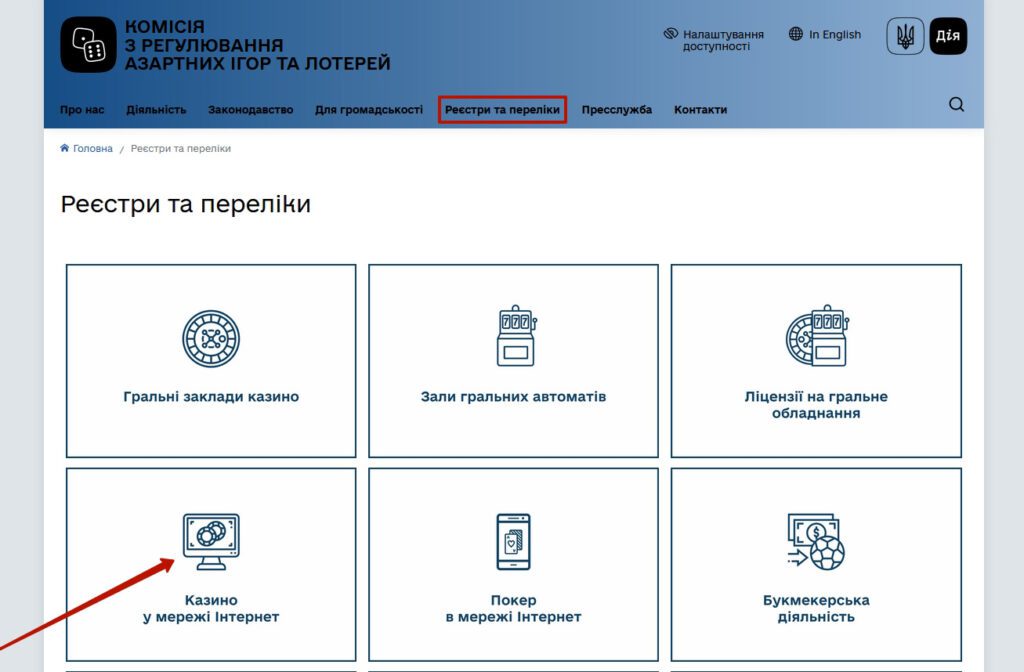This screenshot has height=672, width=1024.
Task: Open the Зали гральних автоматів registry
Action: coord(513,360)
